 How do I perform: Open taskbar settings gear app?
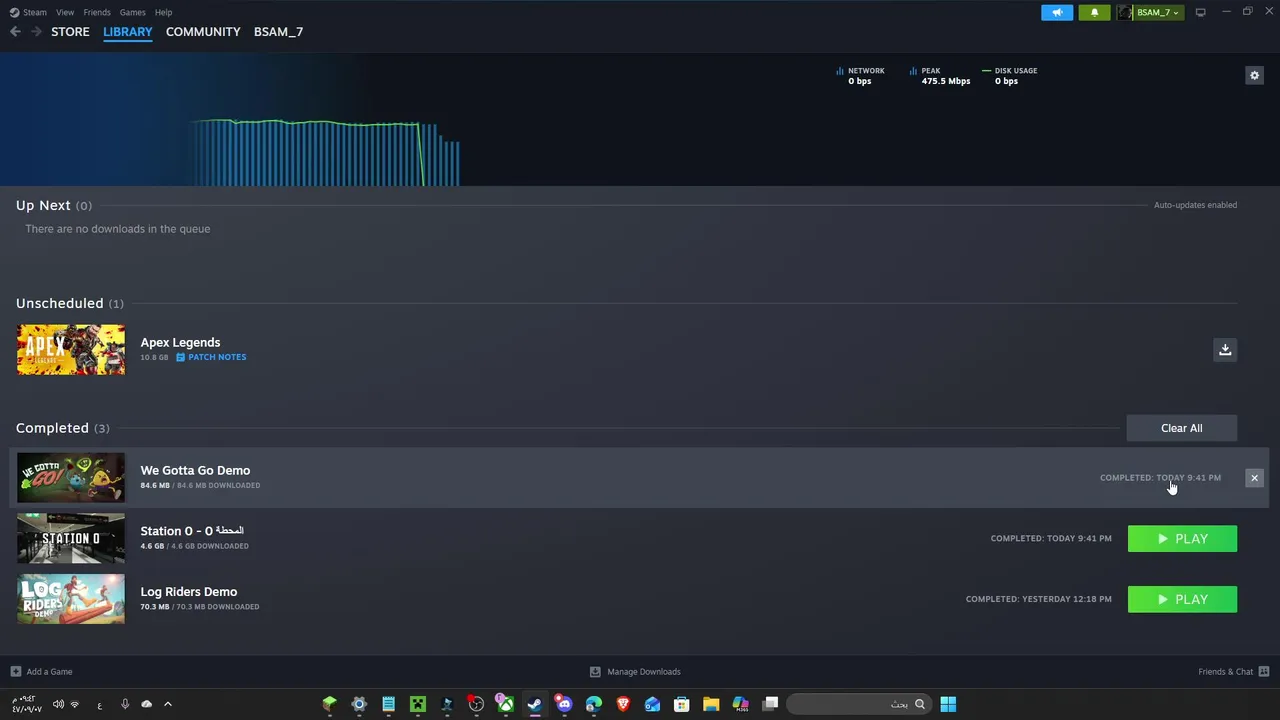tap(359, 704)
